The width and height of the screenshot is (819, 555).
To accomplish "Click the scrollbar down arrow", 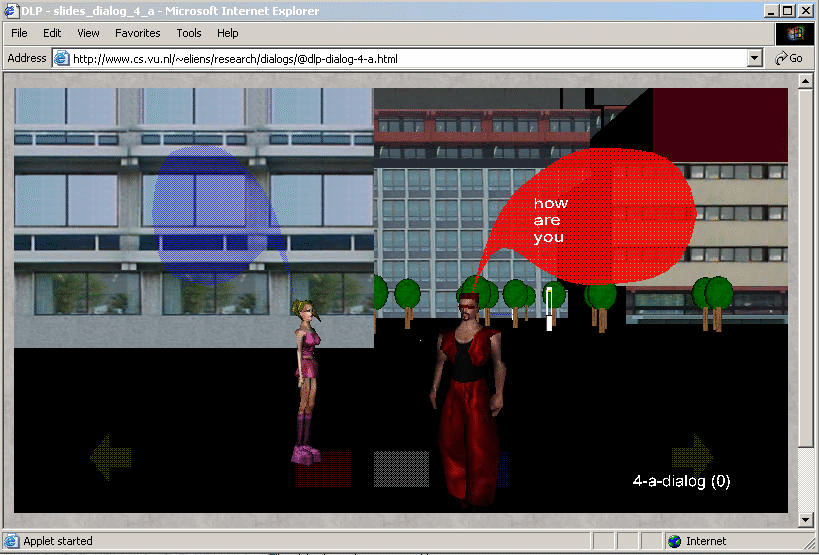I will [806, 519].
